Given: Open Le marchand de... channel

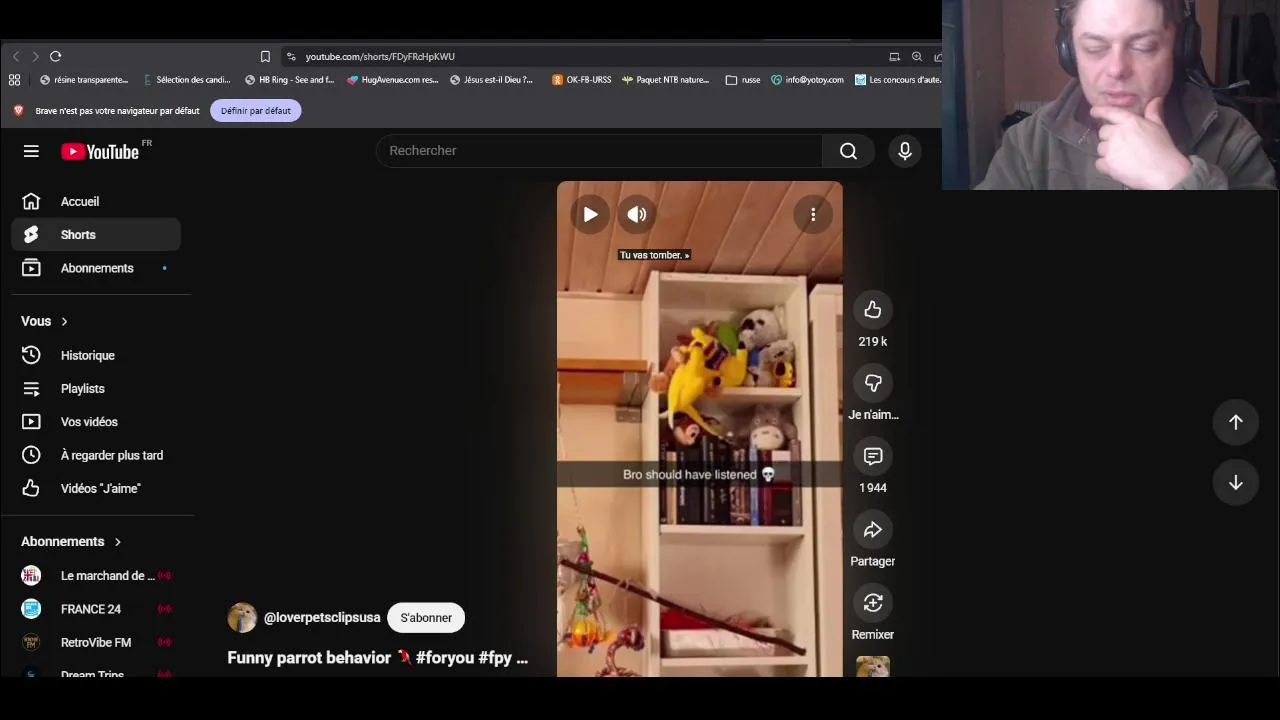Looking at the screenshot, I should pyautogui.click(x=96, y=575).
